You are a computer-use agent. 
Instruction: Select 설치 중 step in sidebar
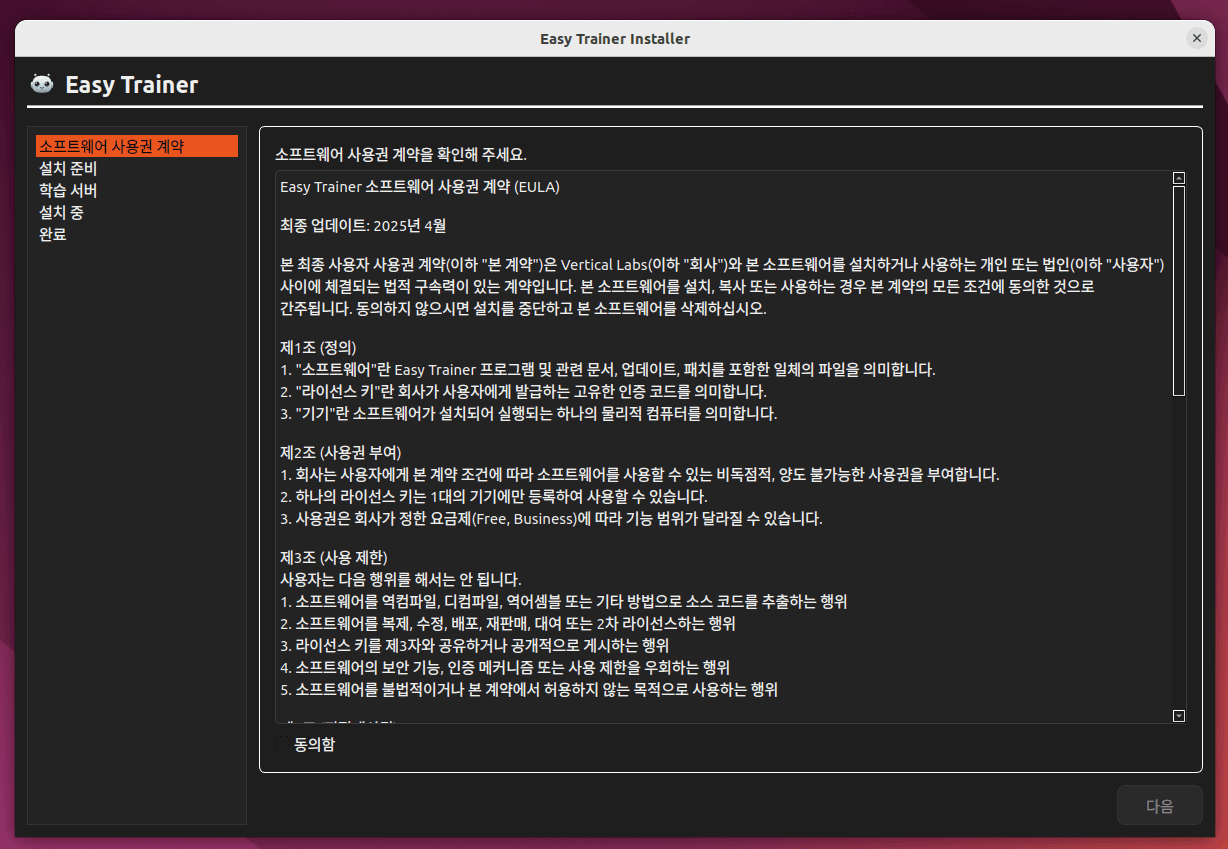click(137, 212)
